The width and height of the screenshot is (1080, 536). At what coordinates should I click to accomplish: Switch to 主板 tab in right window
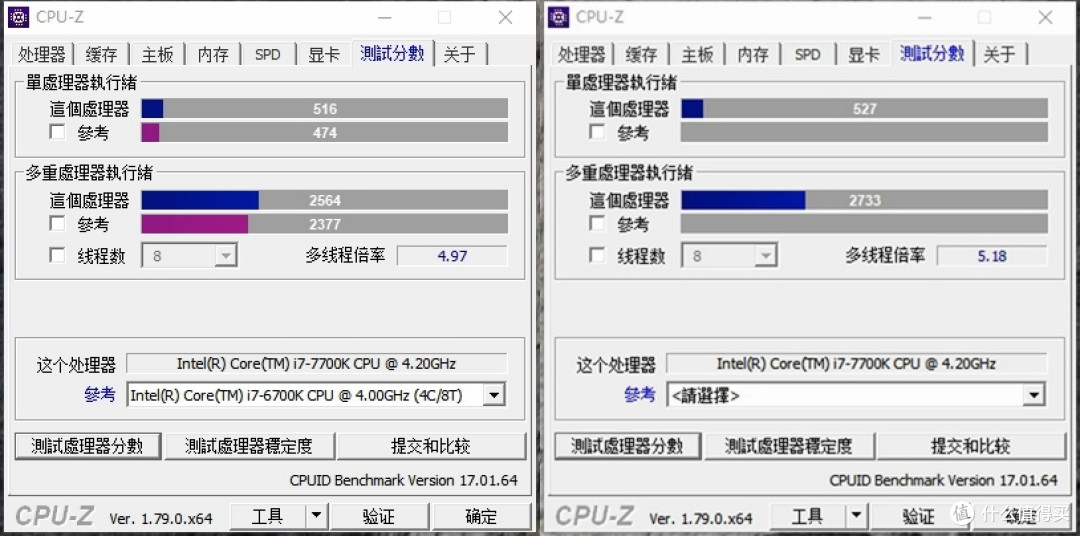697,54
